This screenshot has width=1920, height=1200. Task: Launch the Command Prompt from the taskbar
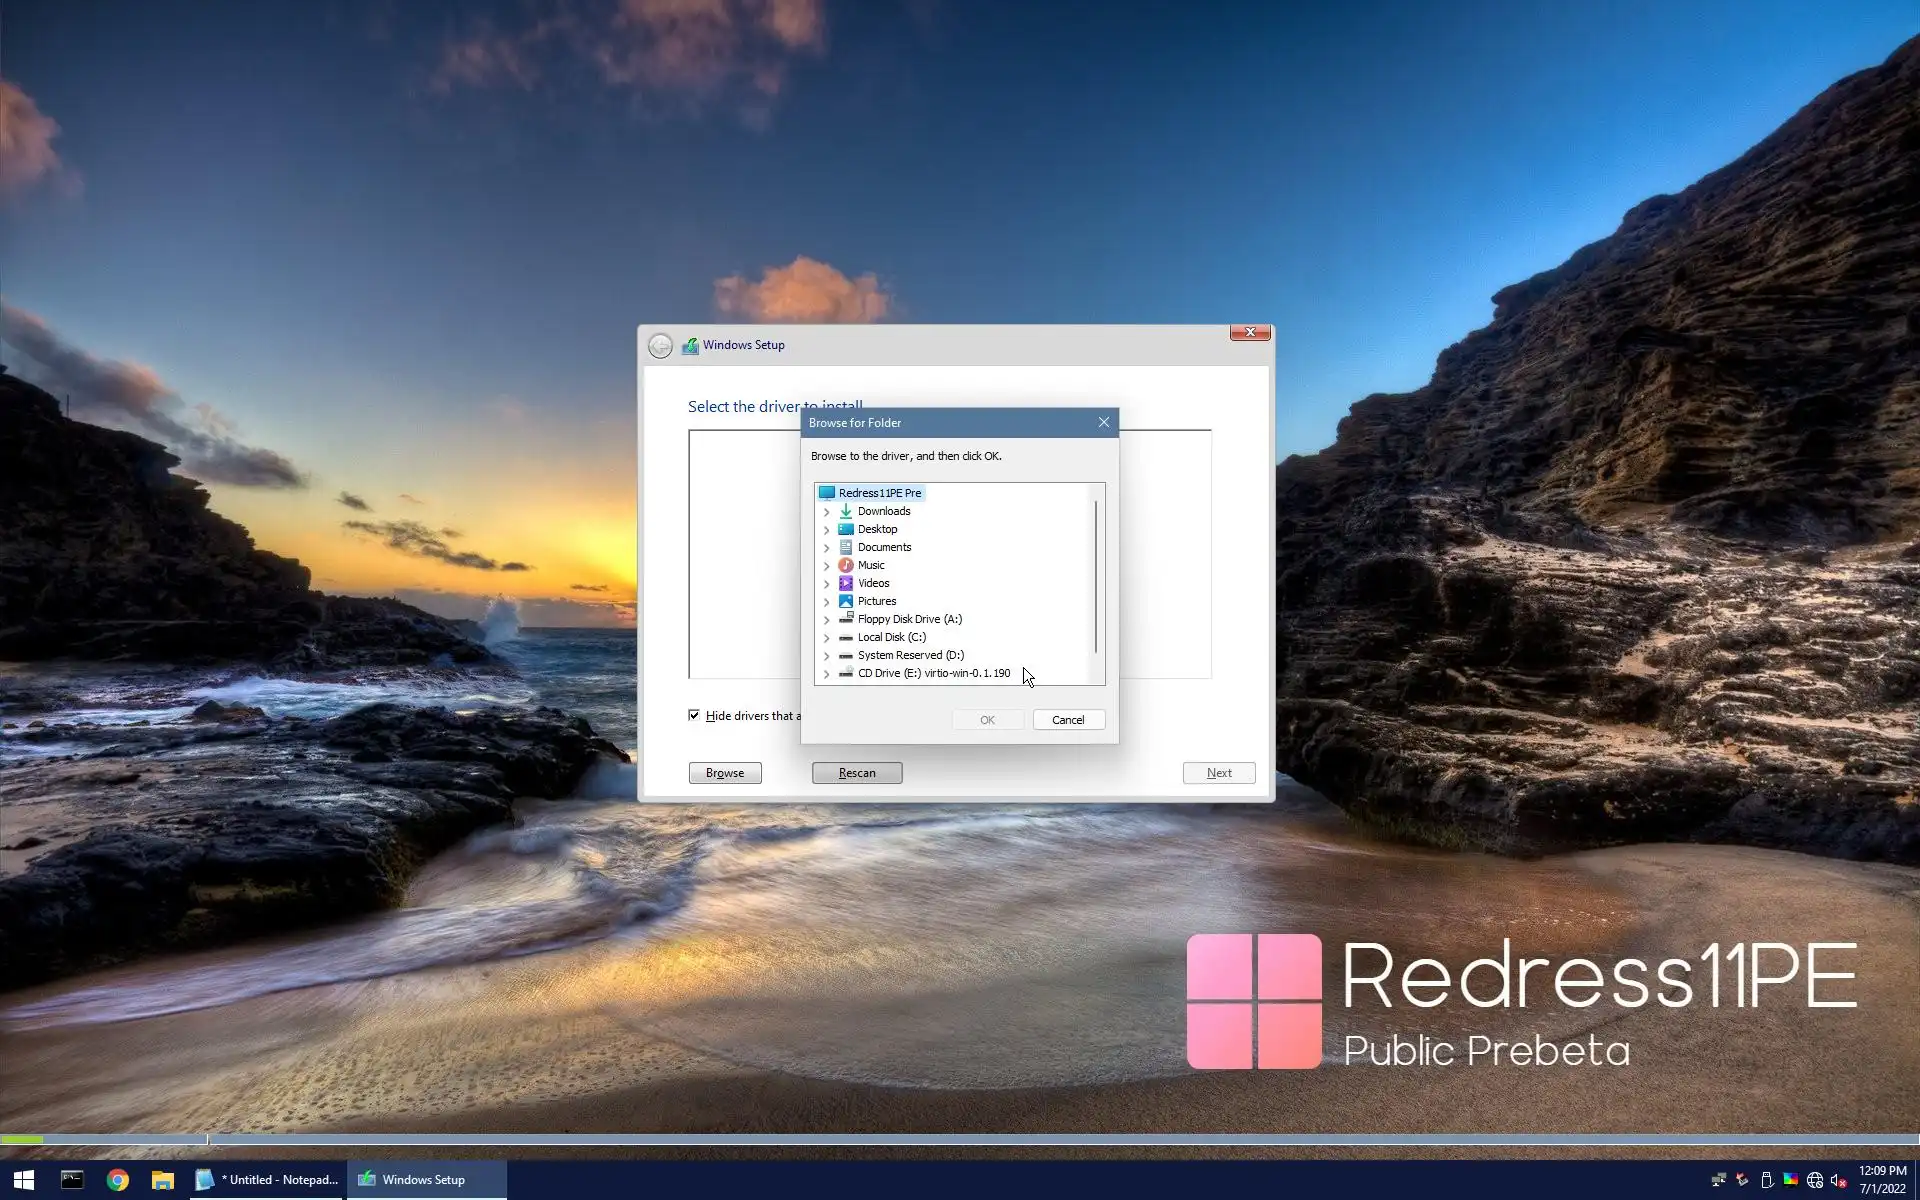72,1180
